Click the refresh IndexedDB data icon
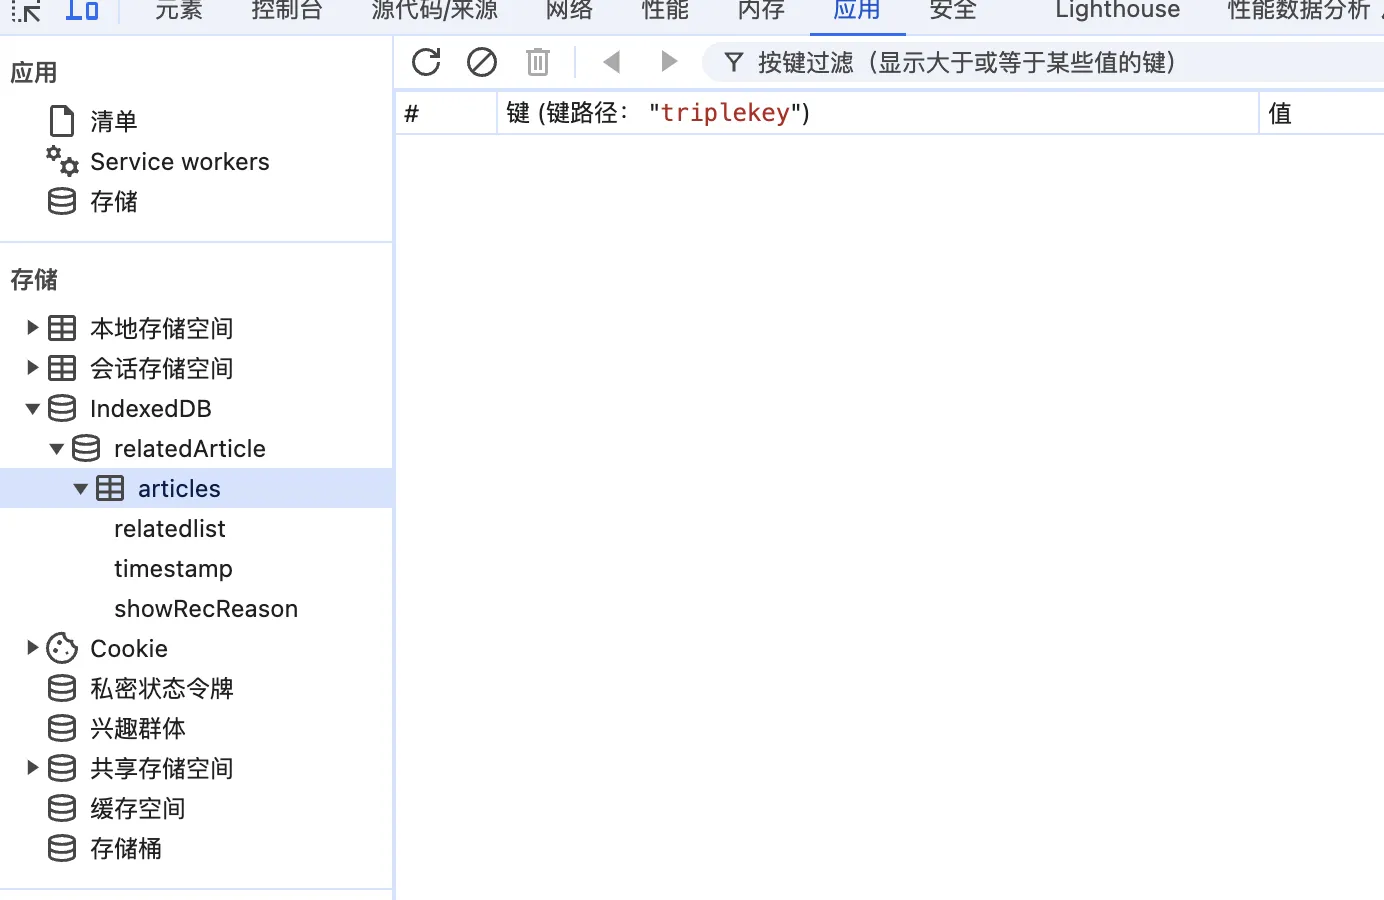 point(426,62)
